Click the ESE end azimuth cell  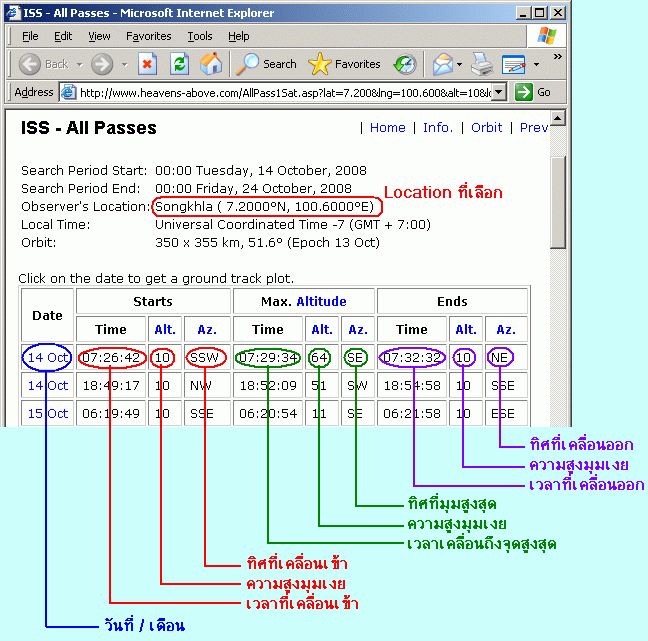[x=506, y=414]
